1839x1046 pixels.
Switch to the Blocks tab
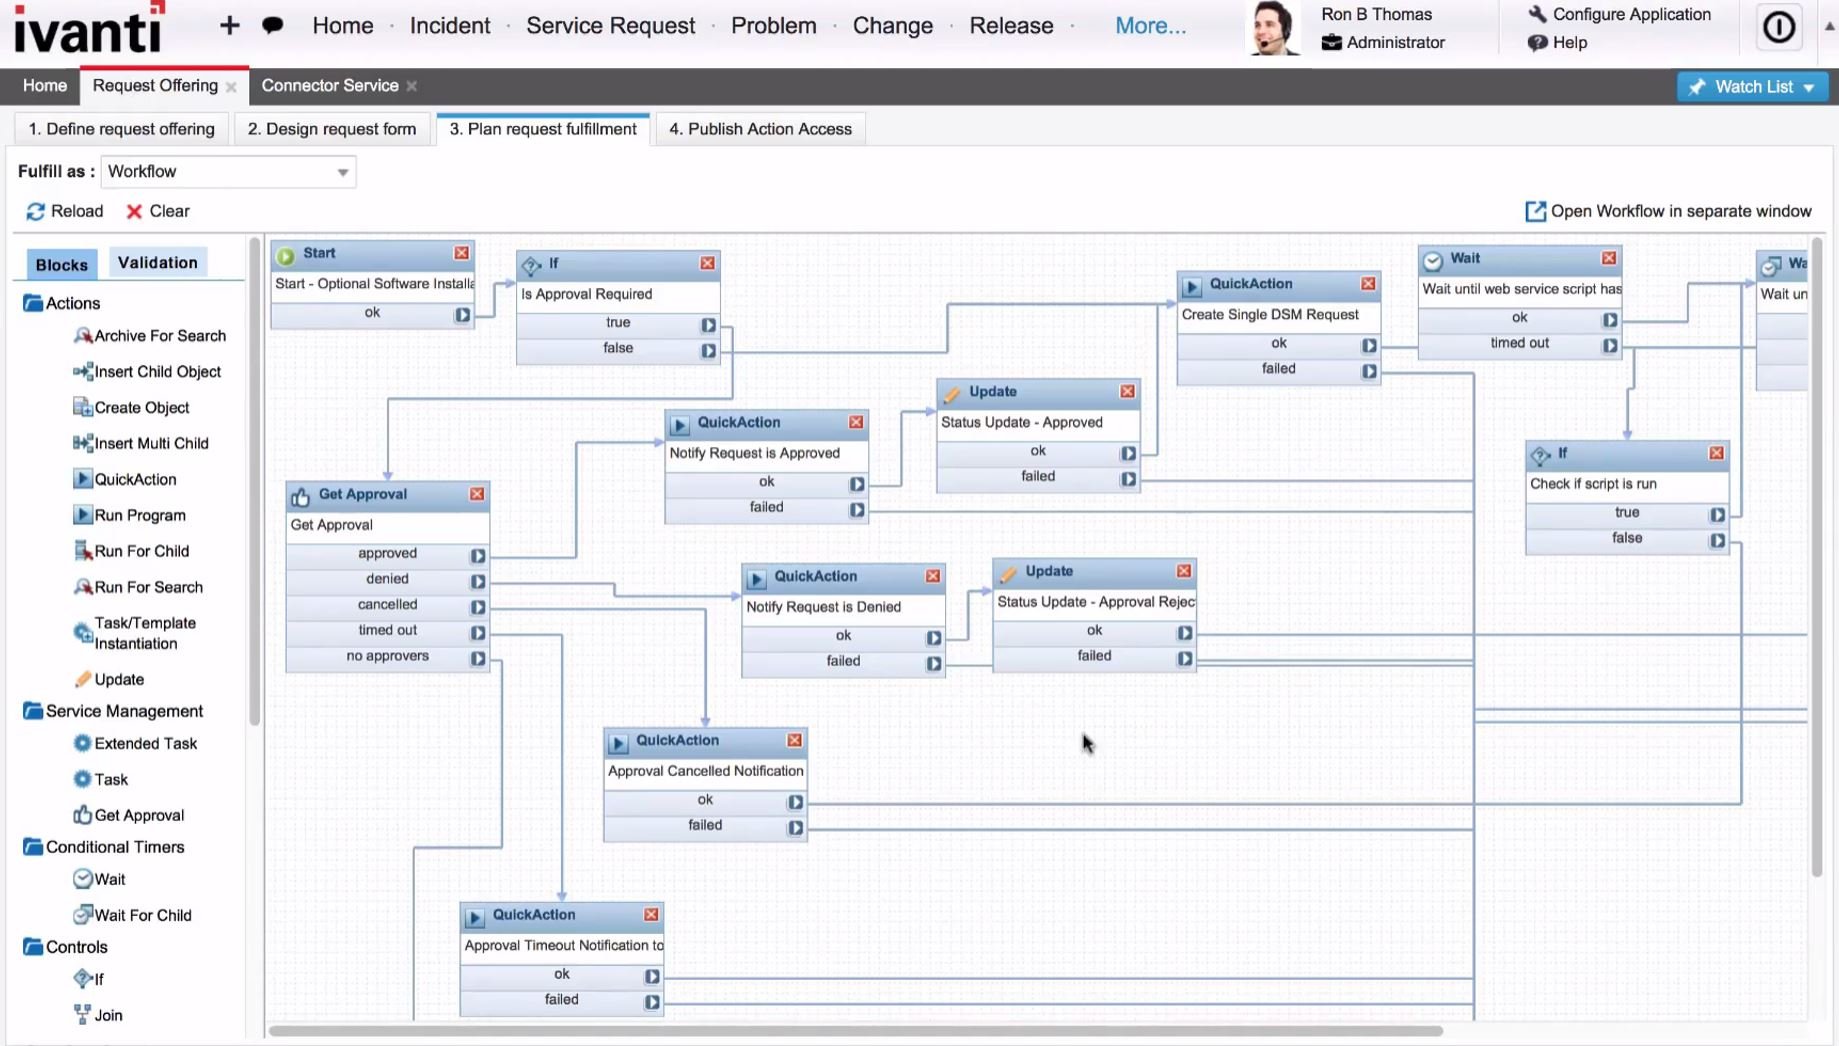[x=62, y=264]
